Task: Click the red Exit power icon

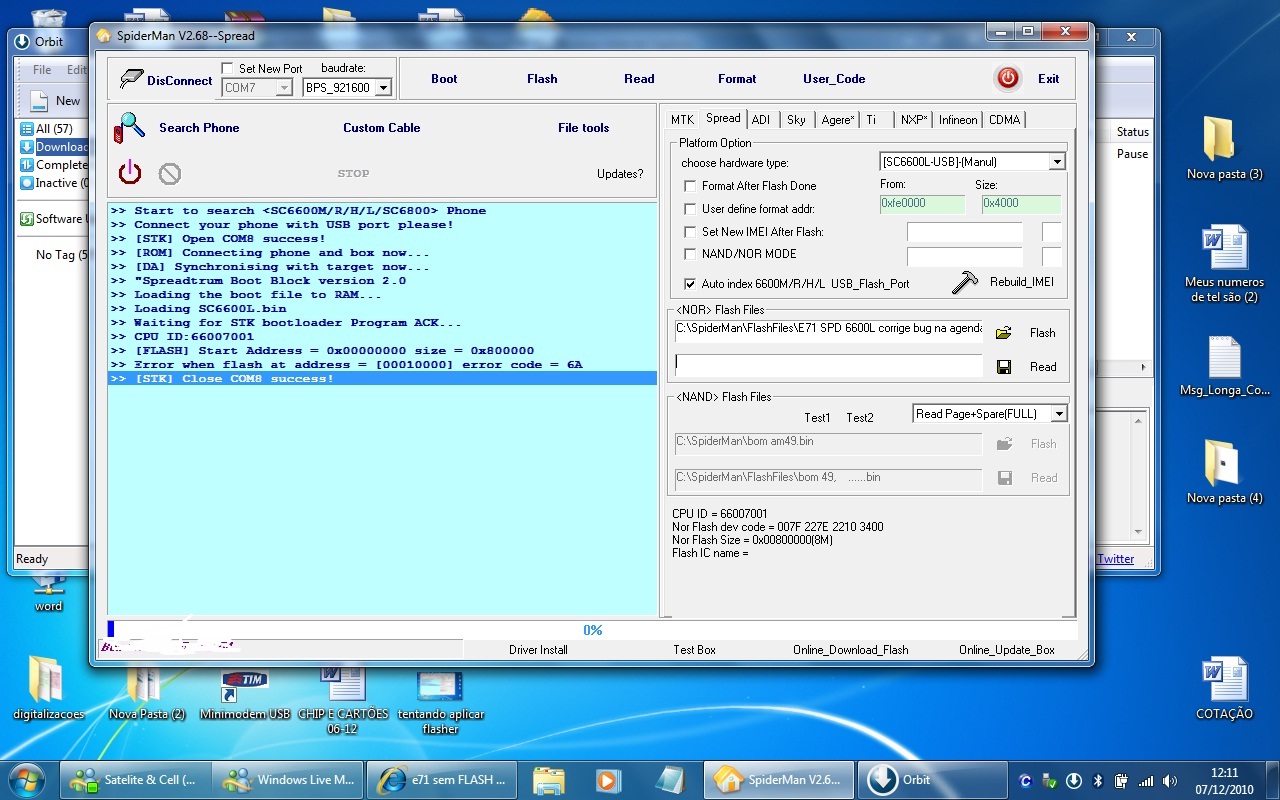Action: coord(1007,78)
